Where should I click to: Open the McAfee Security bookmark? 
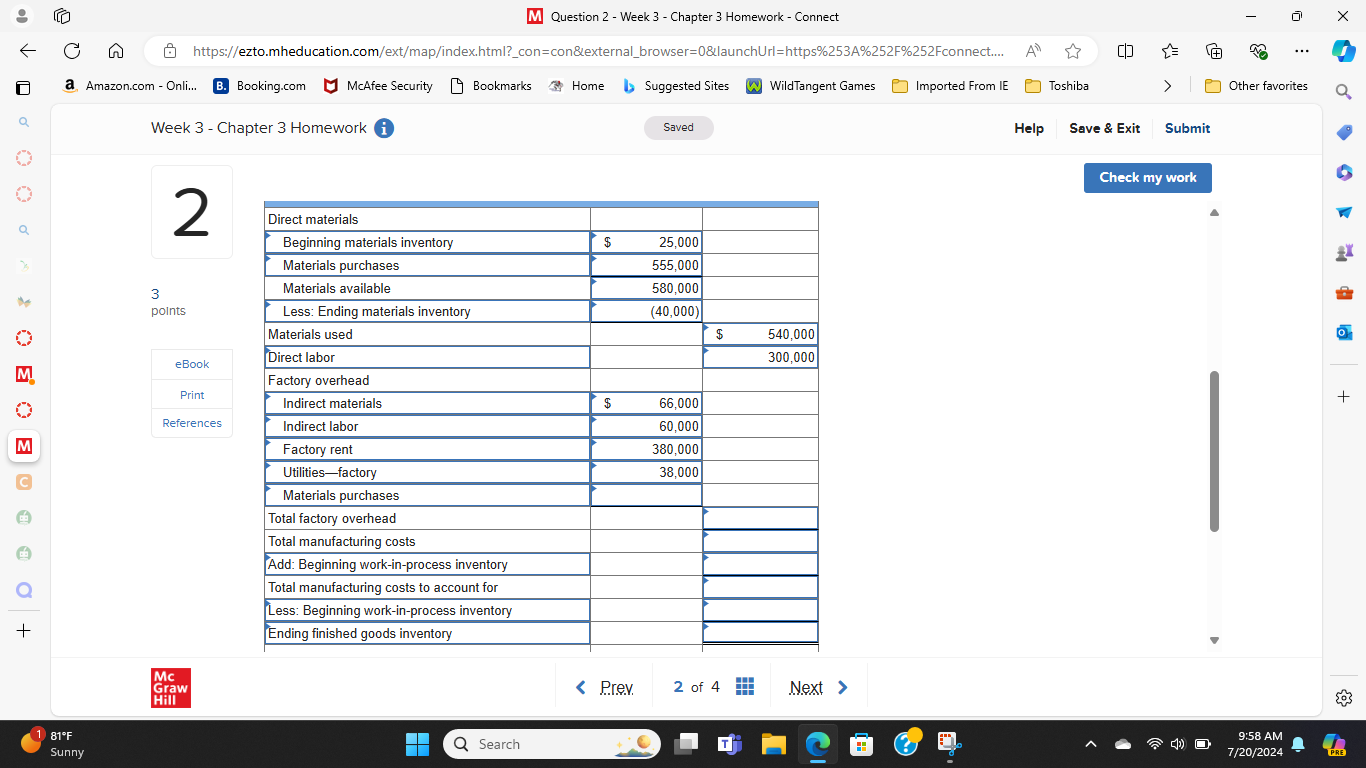(x=378, y=86)
